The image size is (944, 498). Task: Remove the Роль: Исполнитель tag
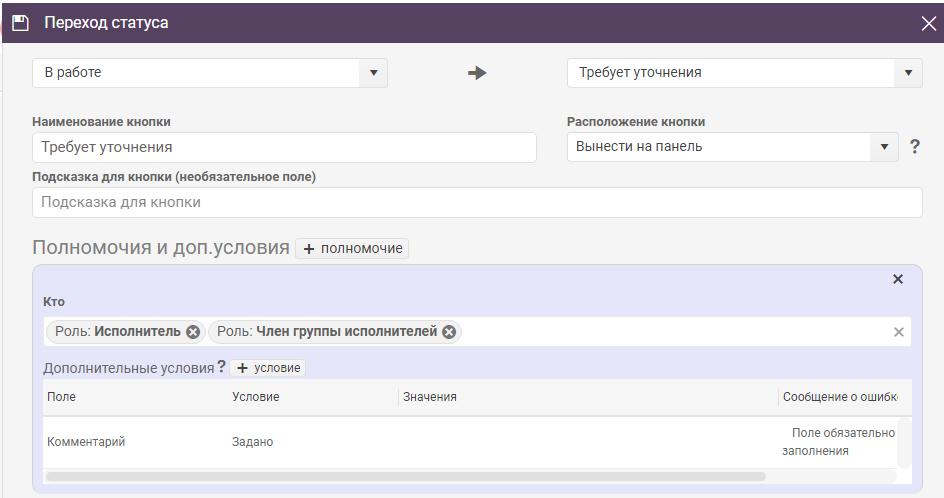193,332
